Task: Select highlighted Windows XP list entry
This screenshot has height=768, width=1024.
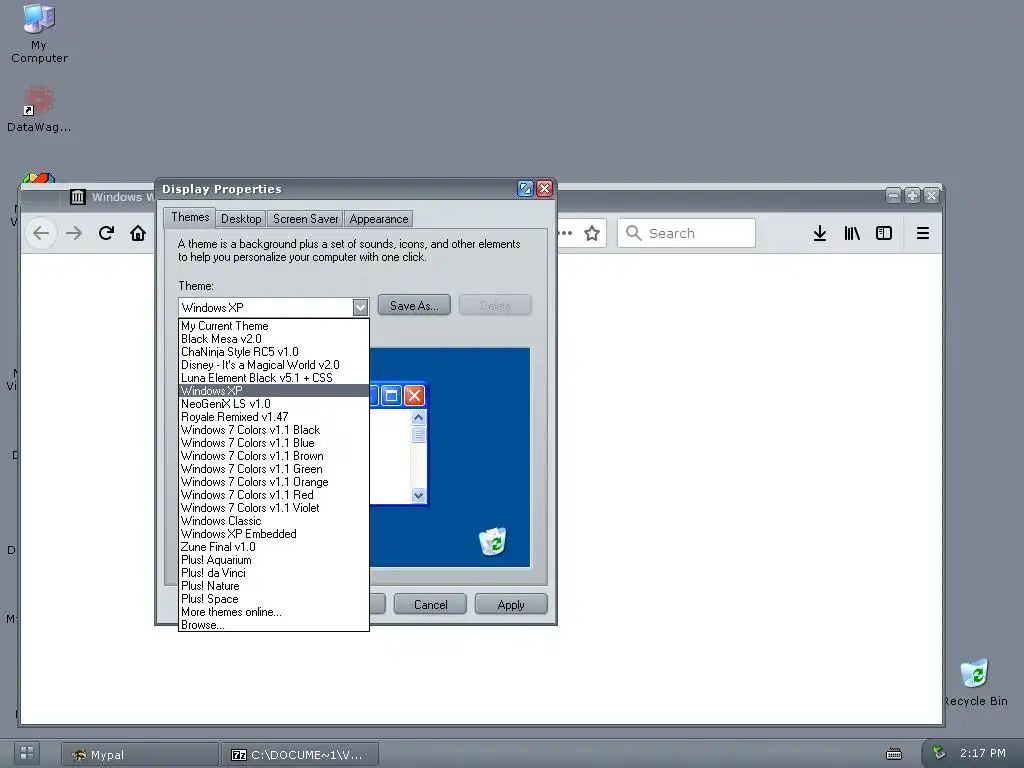Action: pyautogui.click(x=274, y=391)
